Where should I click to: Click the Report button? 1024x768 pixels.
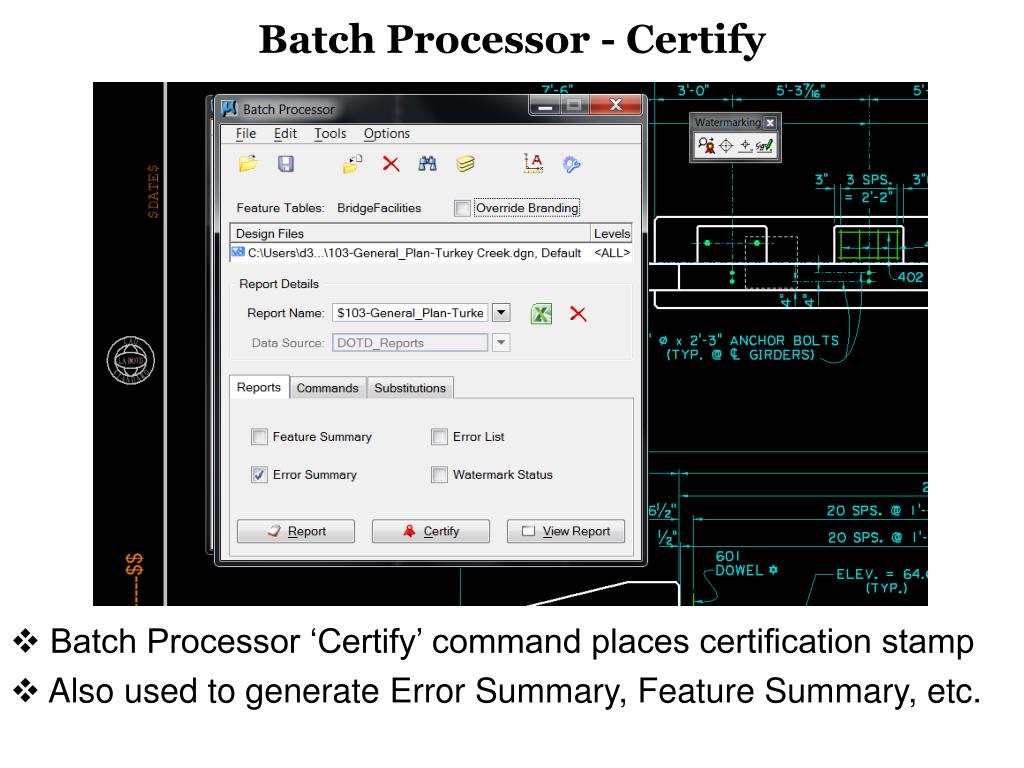[x=296, y=531]
